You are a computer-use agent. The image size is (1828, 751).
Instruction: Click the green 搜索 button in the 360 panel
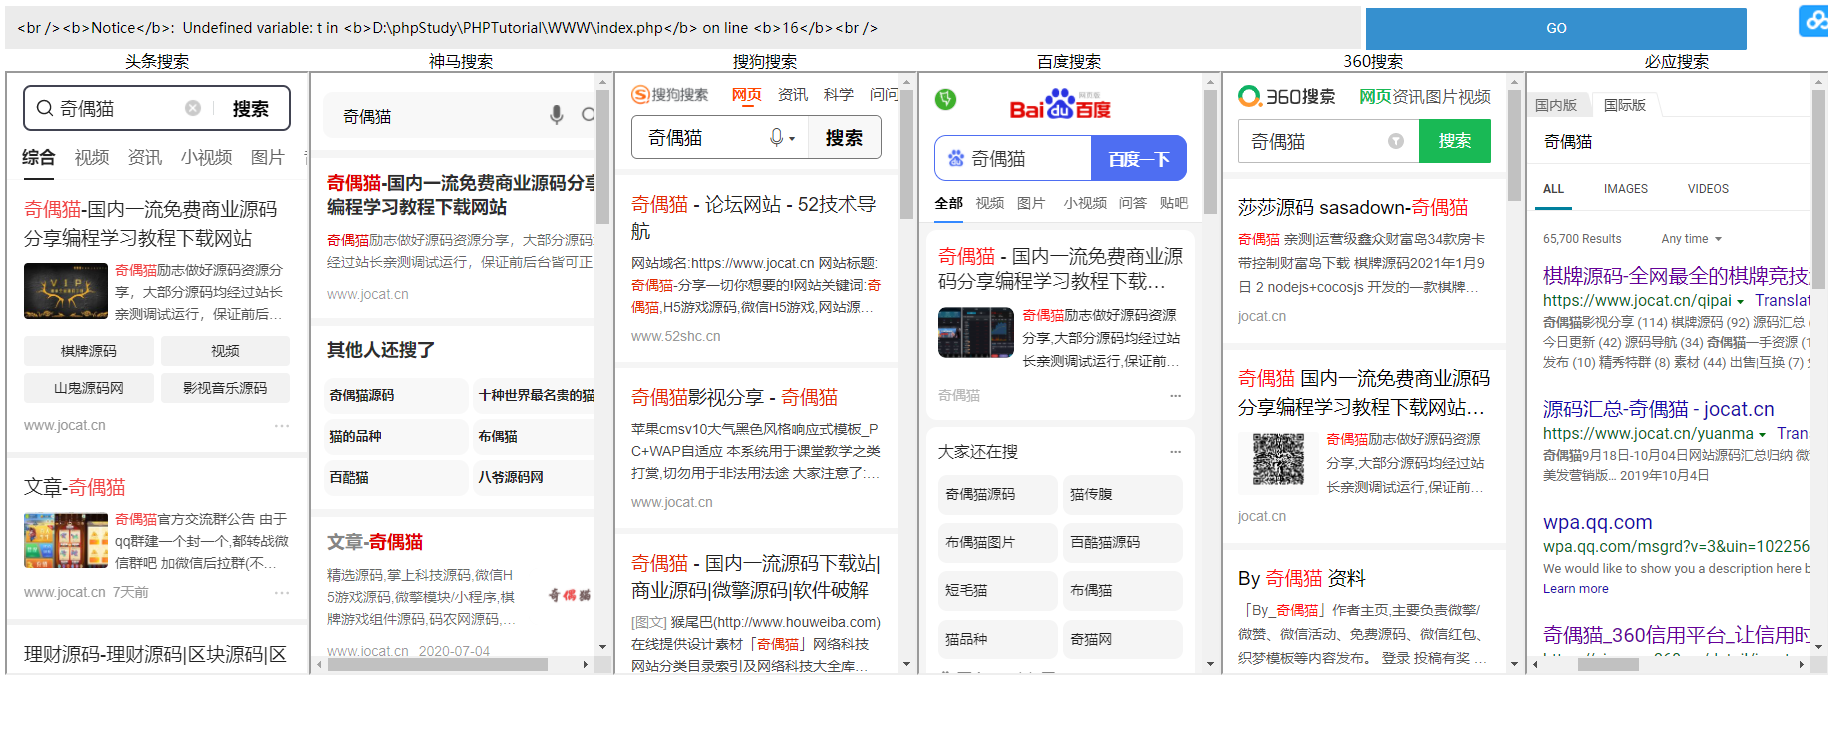pyautogui.click(x=1455, y=141)
